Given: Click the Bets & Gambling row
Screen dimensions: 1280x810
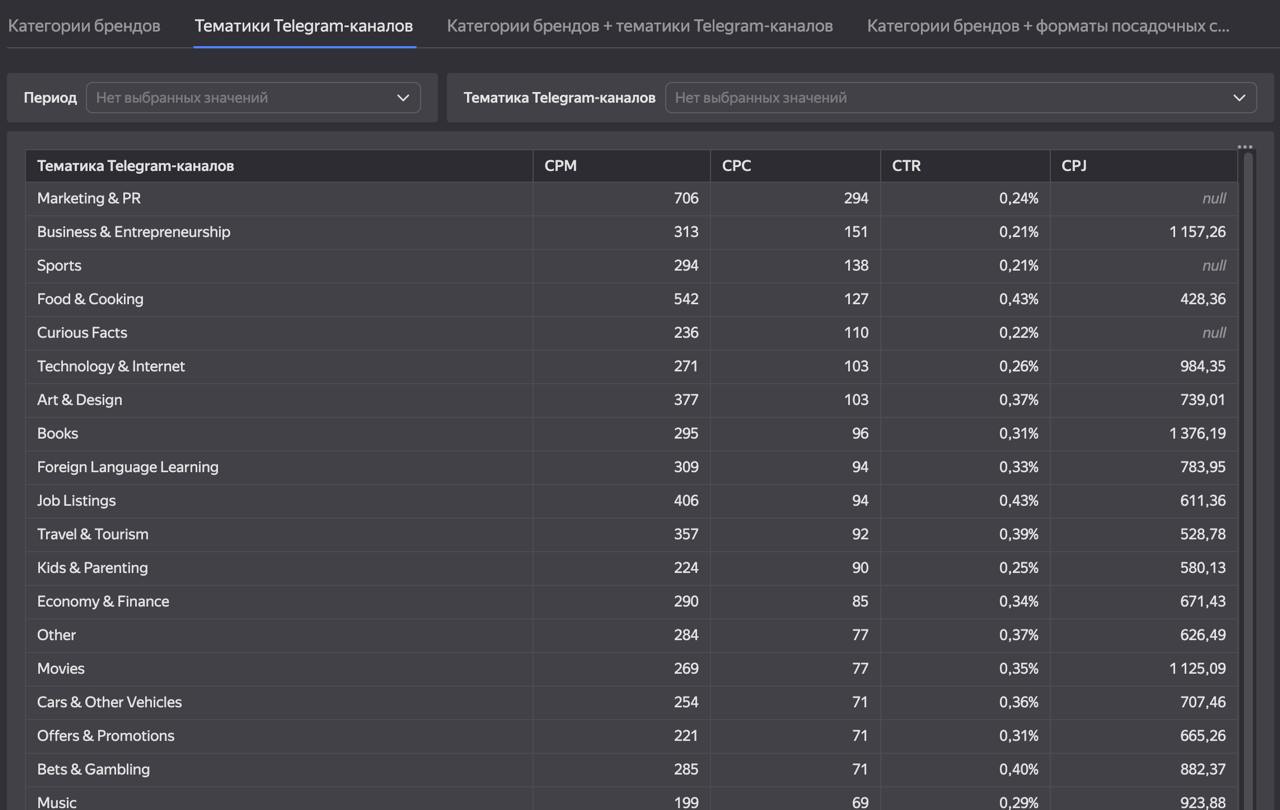Looking at the screenshot, I should (x=93, y=769).
